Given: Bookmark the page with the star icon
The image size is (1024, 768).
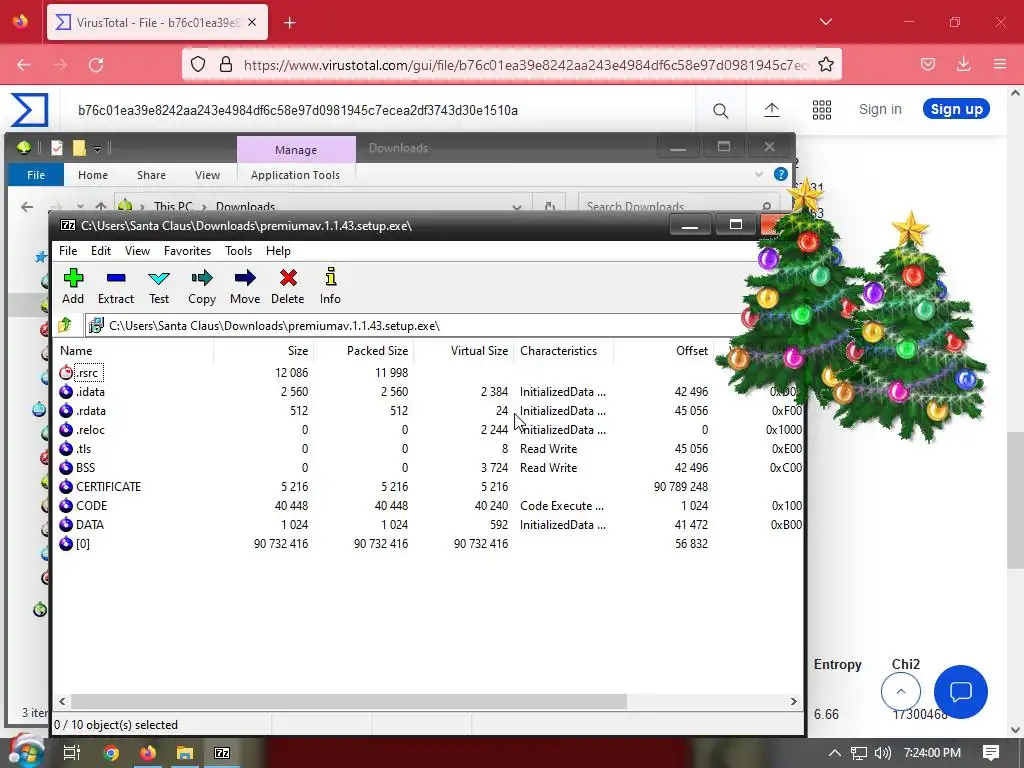Looking at the screenshot, I should (826, 64).
